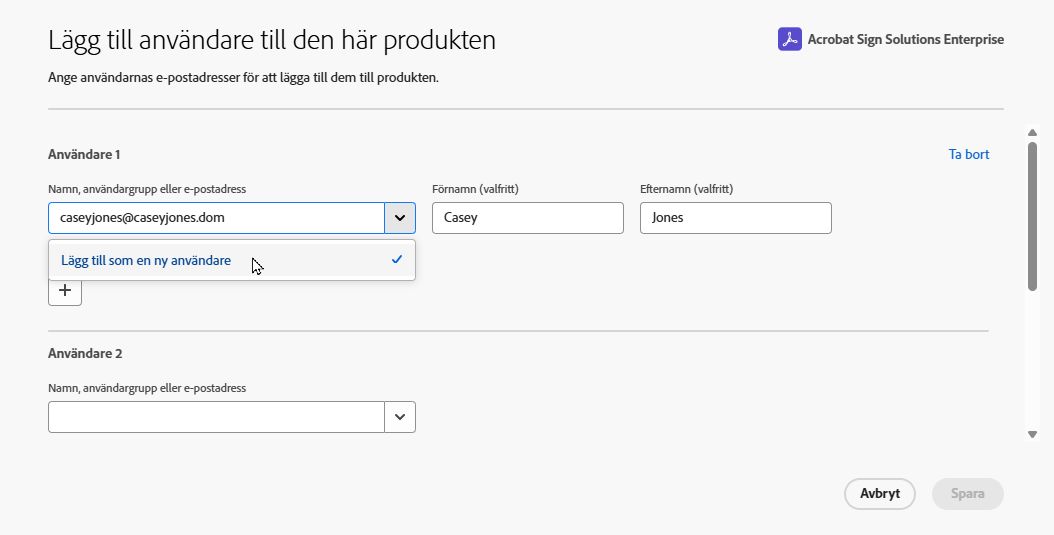The height and width of the screenshot is (535, 1054).
Task: Focus the empty Användare 2 email field
Action: 216,417
